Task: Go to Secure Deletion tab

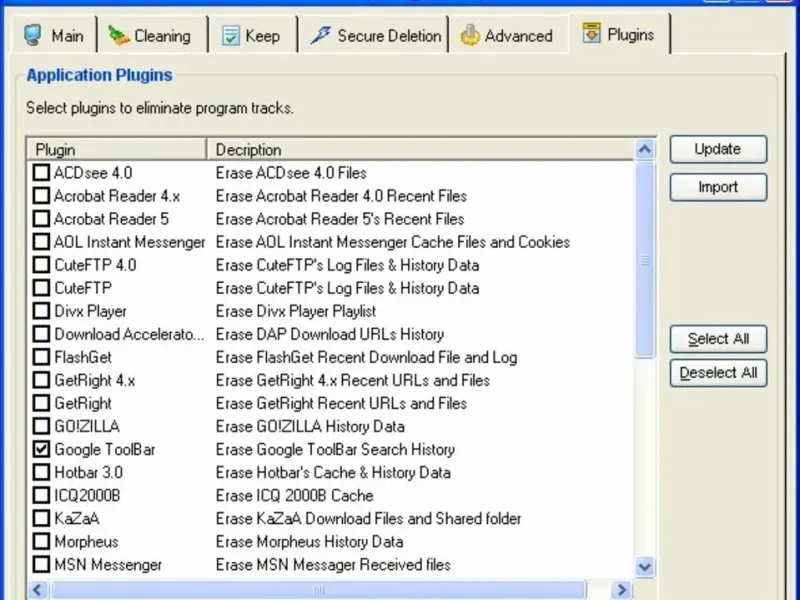Action: (x=373, y=35)
